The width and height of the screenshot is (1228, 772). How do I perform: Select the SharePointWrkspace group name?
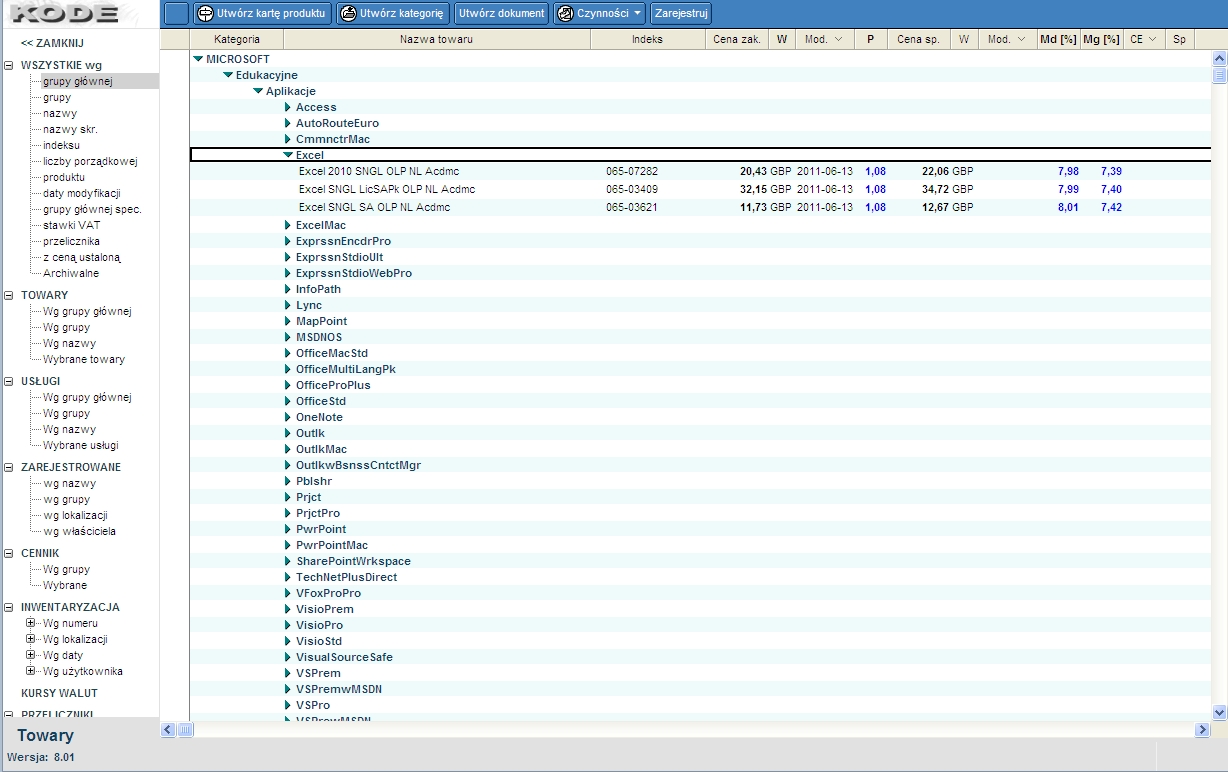[353, 561]
